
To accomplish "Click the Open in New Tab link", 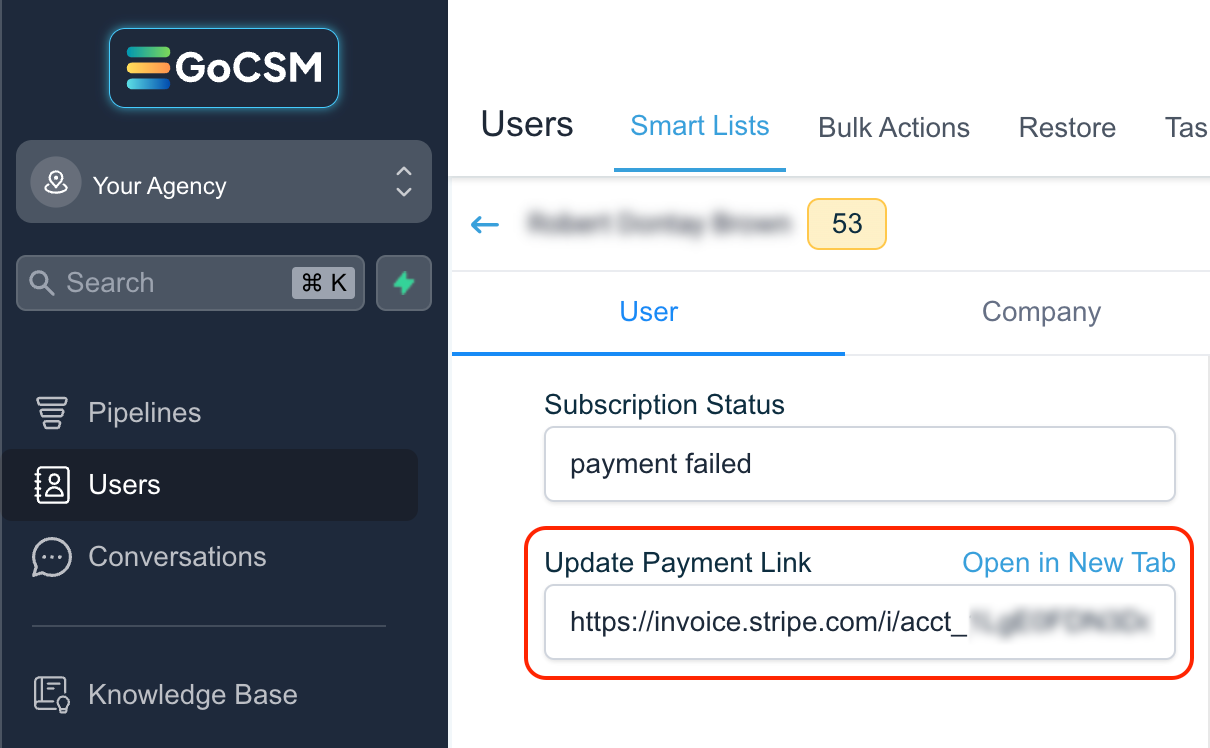I will [1069, 563].
